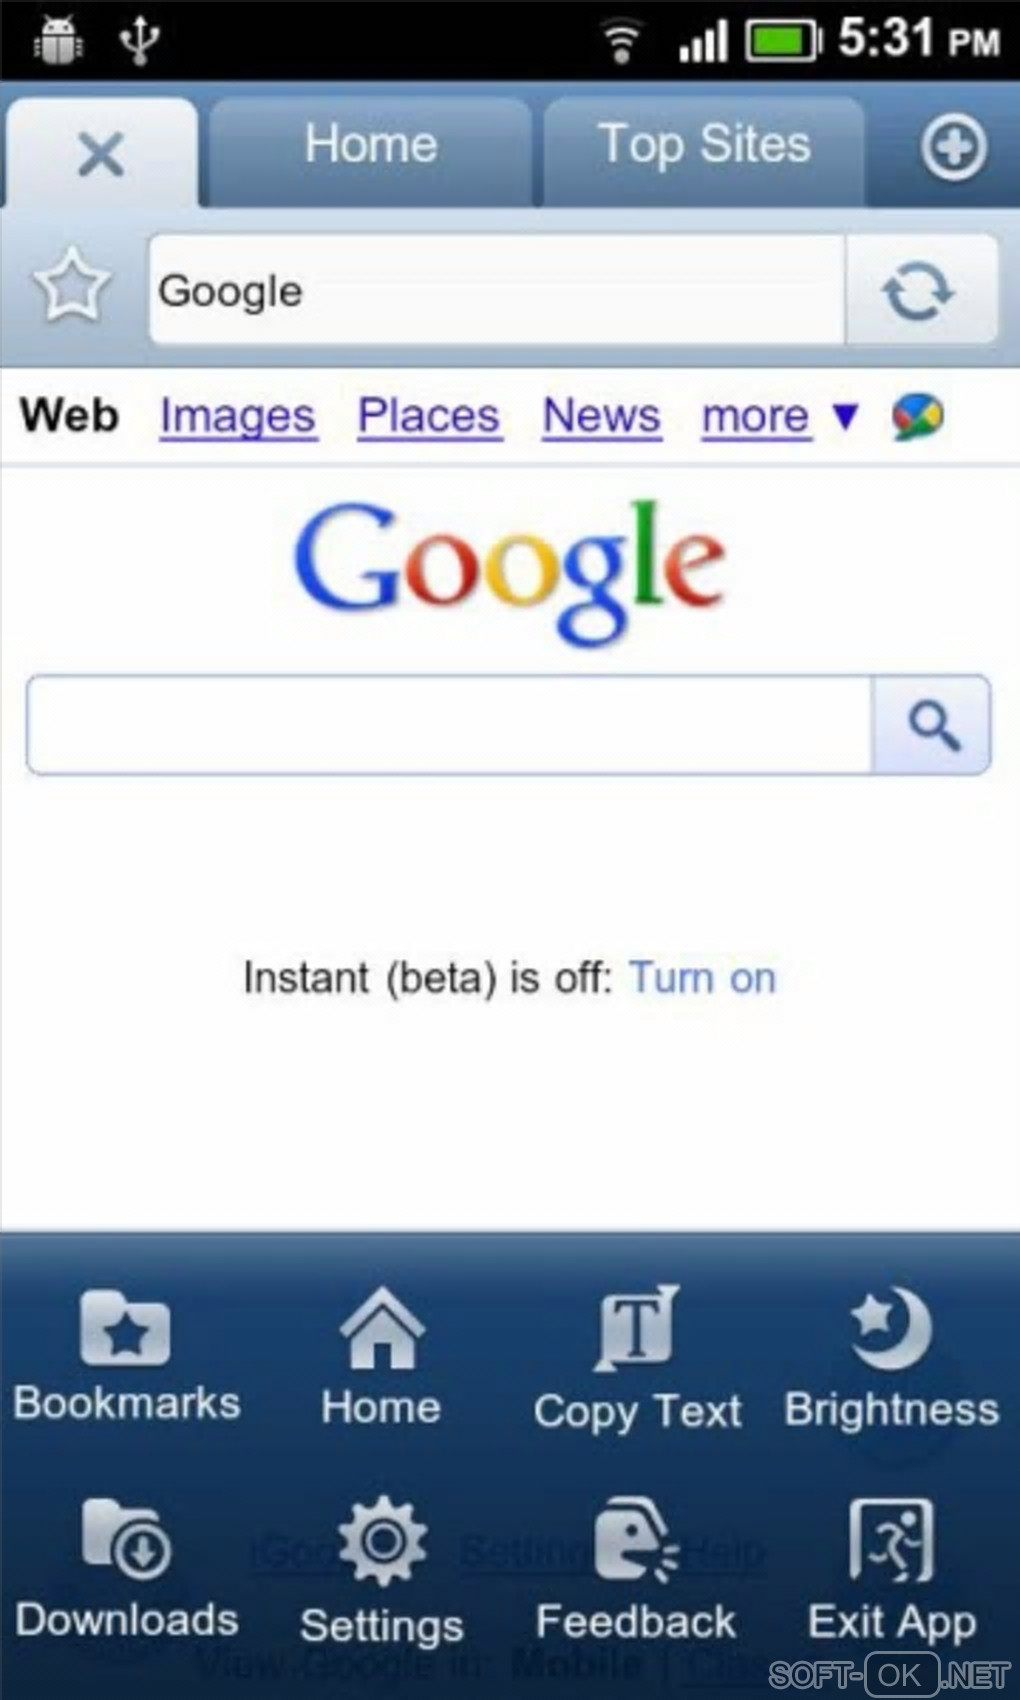1020x1700 pixels.
Task: Reload page with refresh button
Action: coord(919,291)
